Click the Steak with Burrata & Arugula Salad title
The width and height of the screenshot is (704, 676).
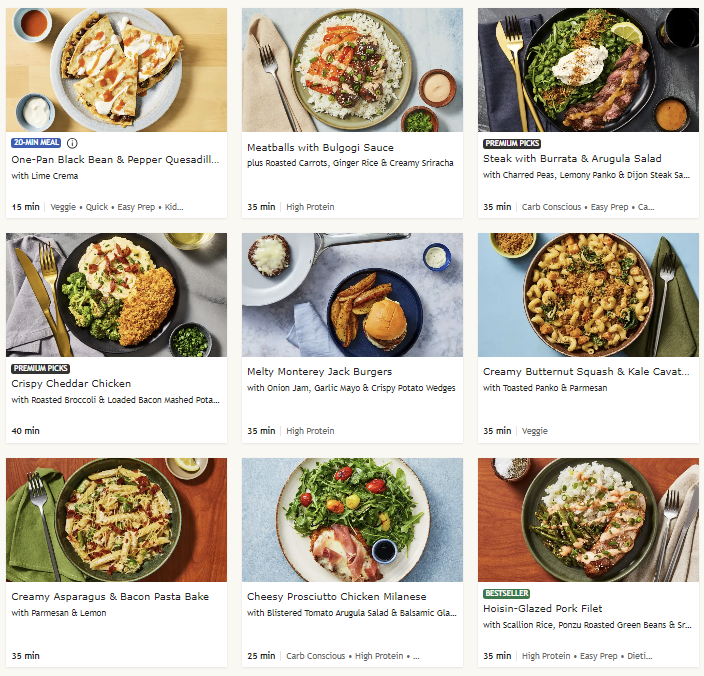coord(572,158)
